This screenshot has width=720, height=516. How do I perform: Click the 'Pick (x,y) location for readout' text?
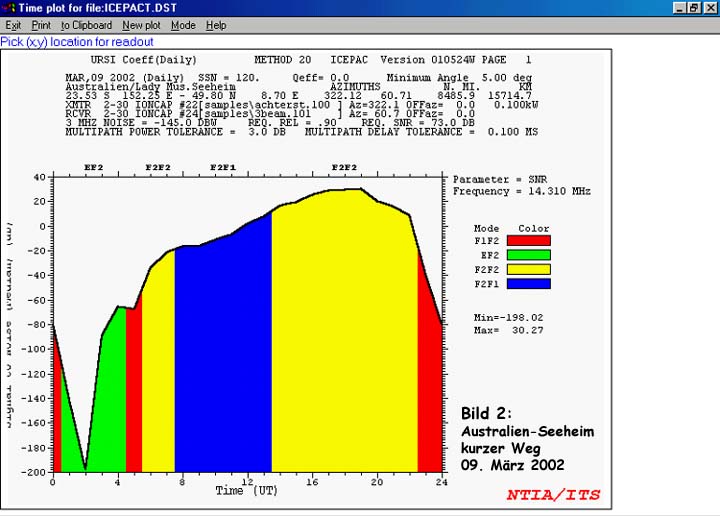click(77, 42)
